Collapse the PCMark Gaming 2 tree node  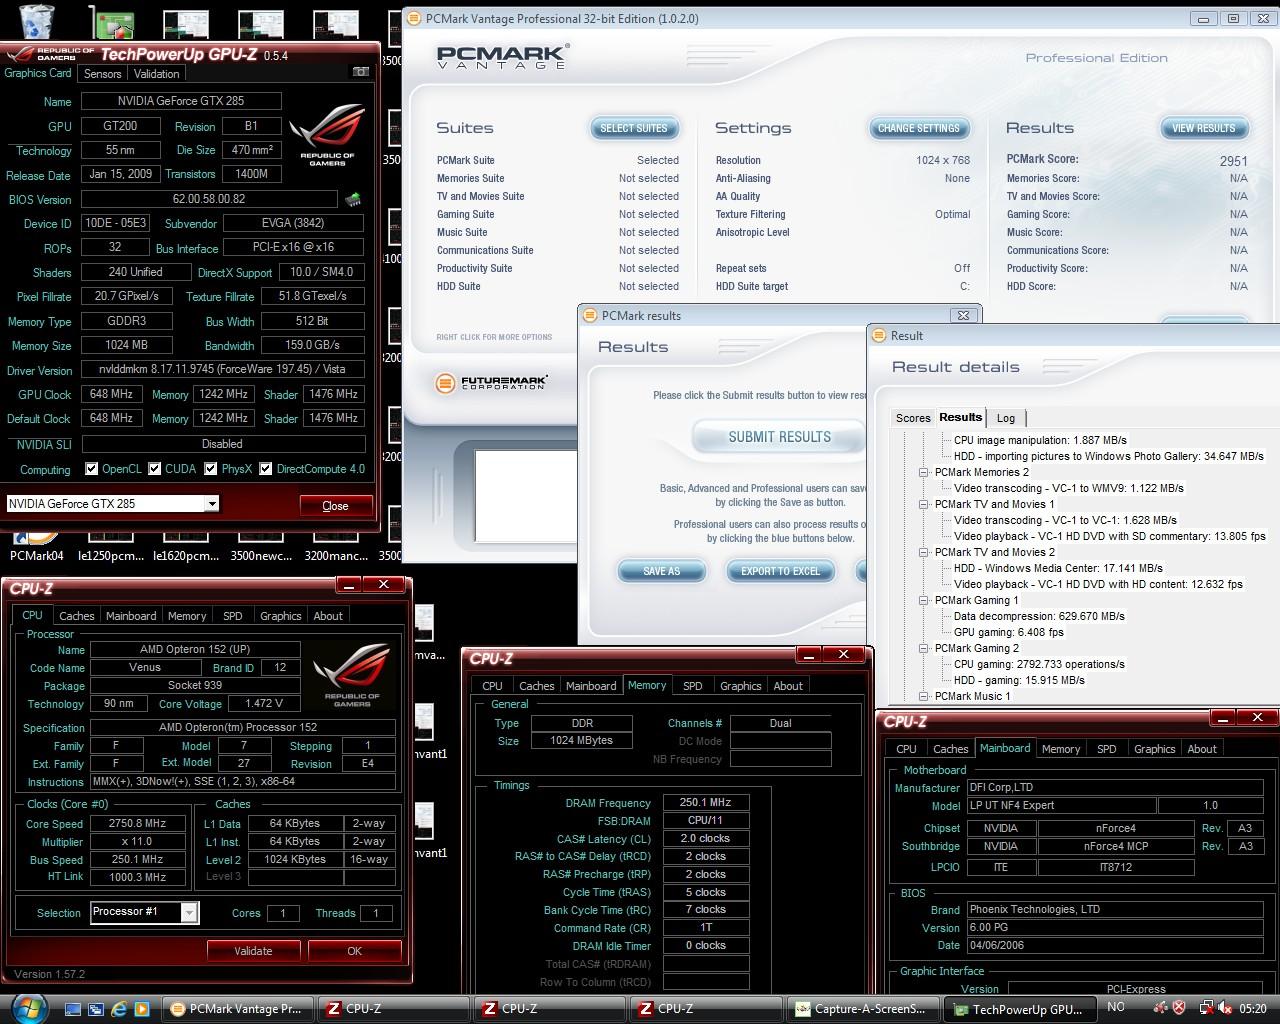pyautogui.click(x=924, y=648)
